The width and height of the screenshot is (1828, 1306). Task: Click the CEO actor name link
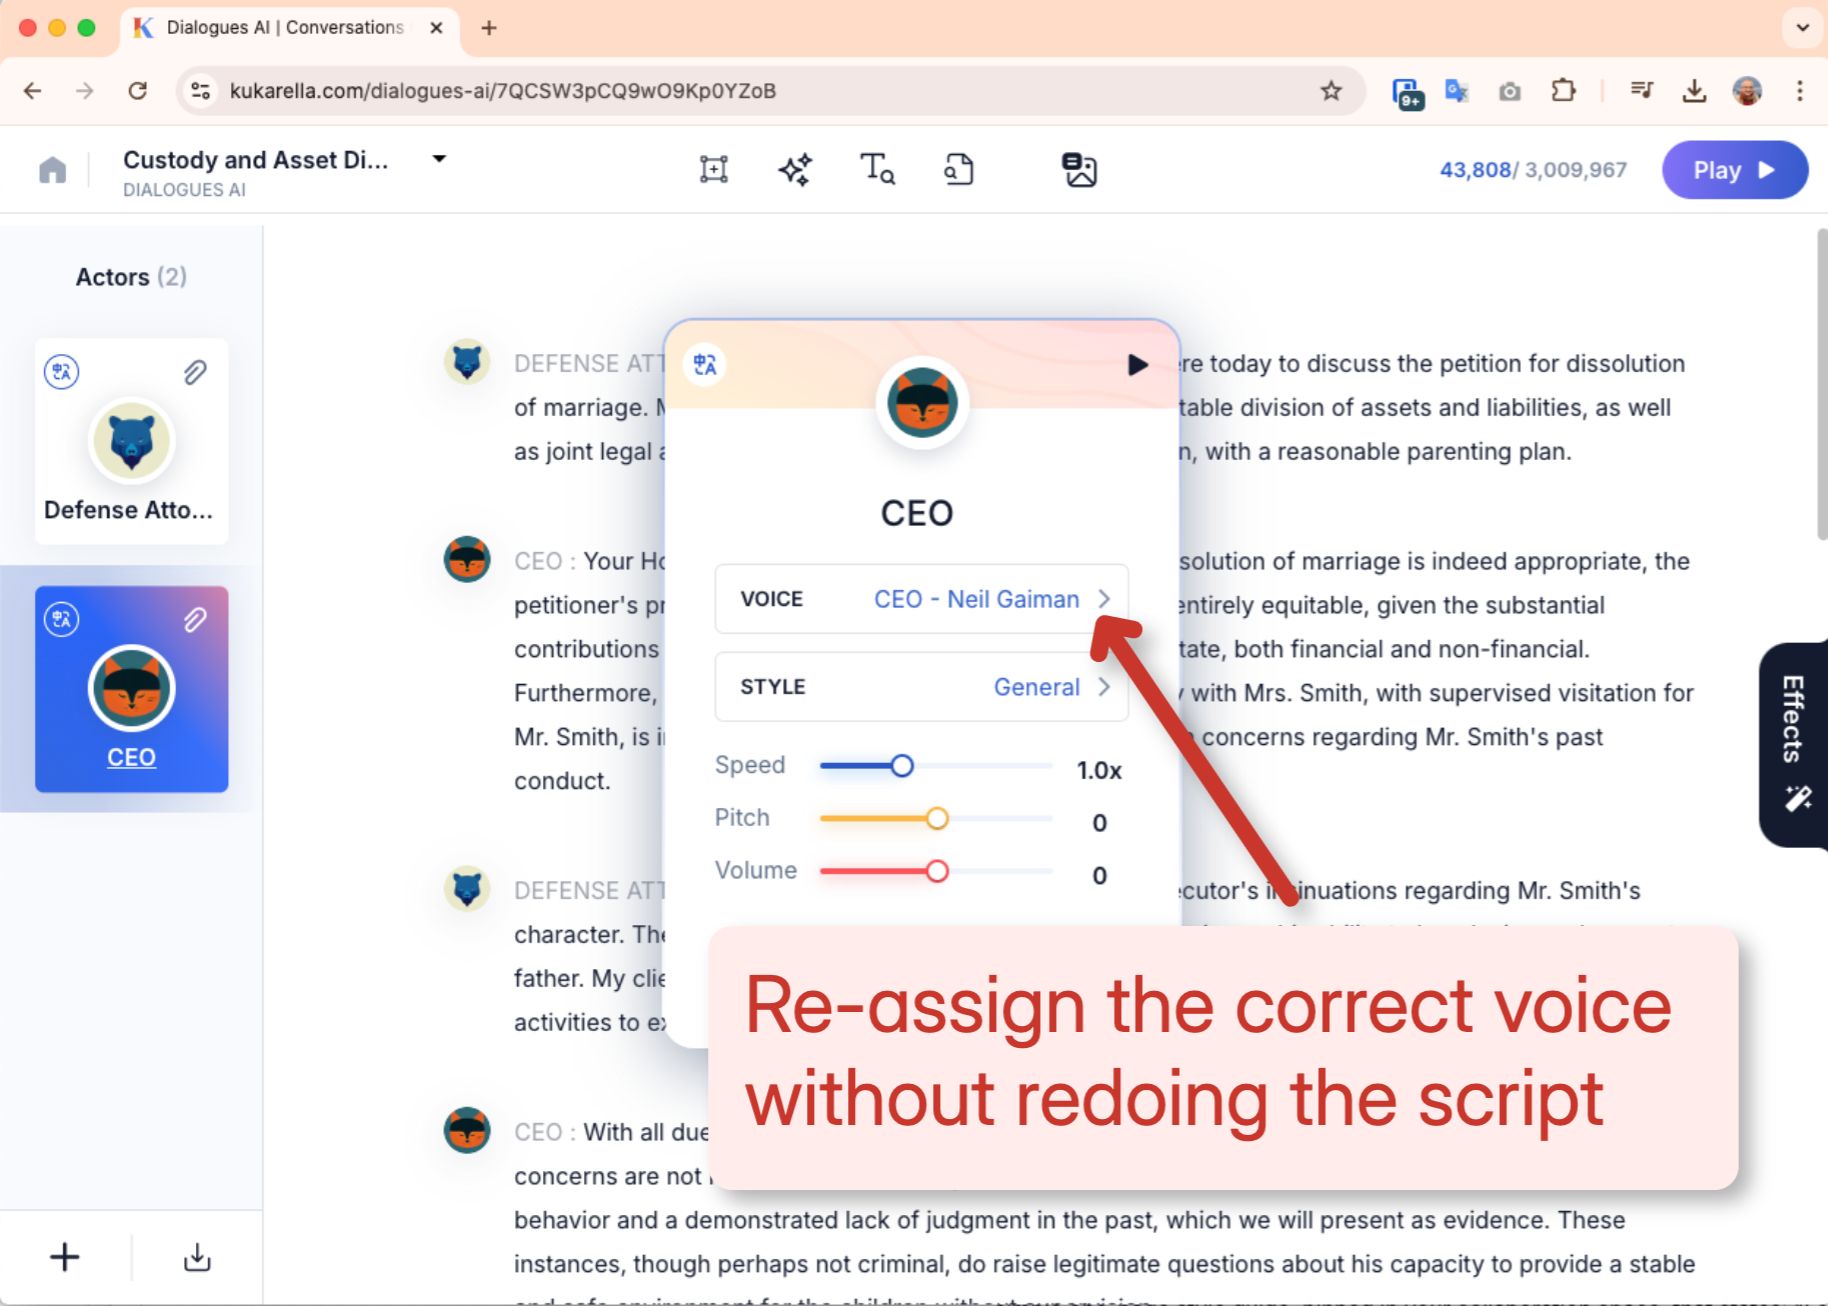point(131,757)
